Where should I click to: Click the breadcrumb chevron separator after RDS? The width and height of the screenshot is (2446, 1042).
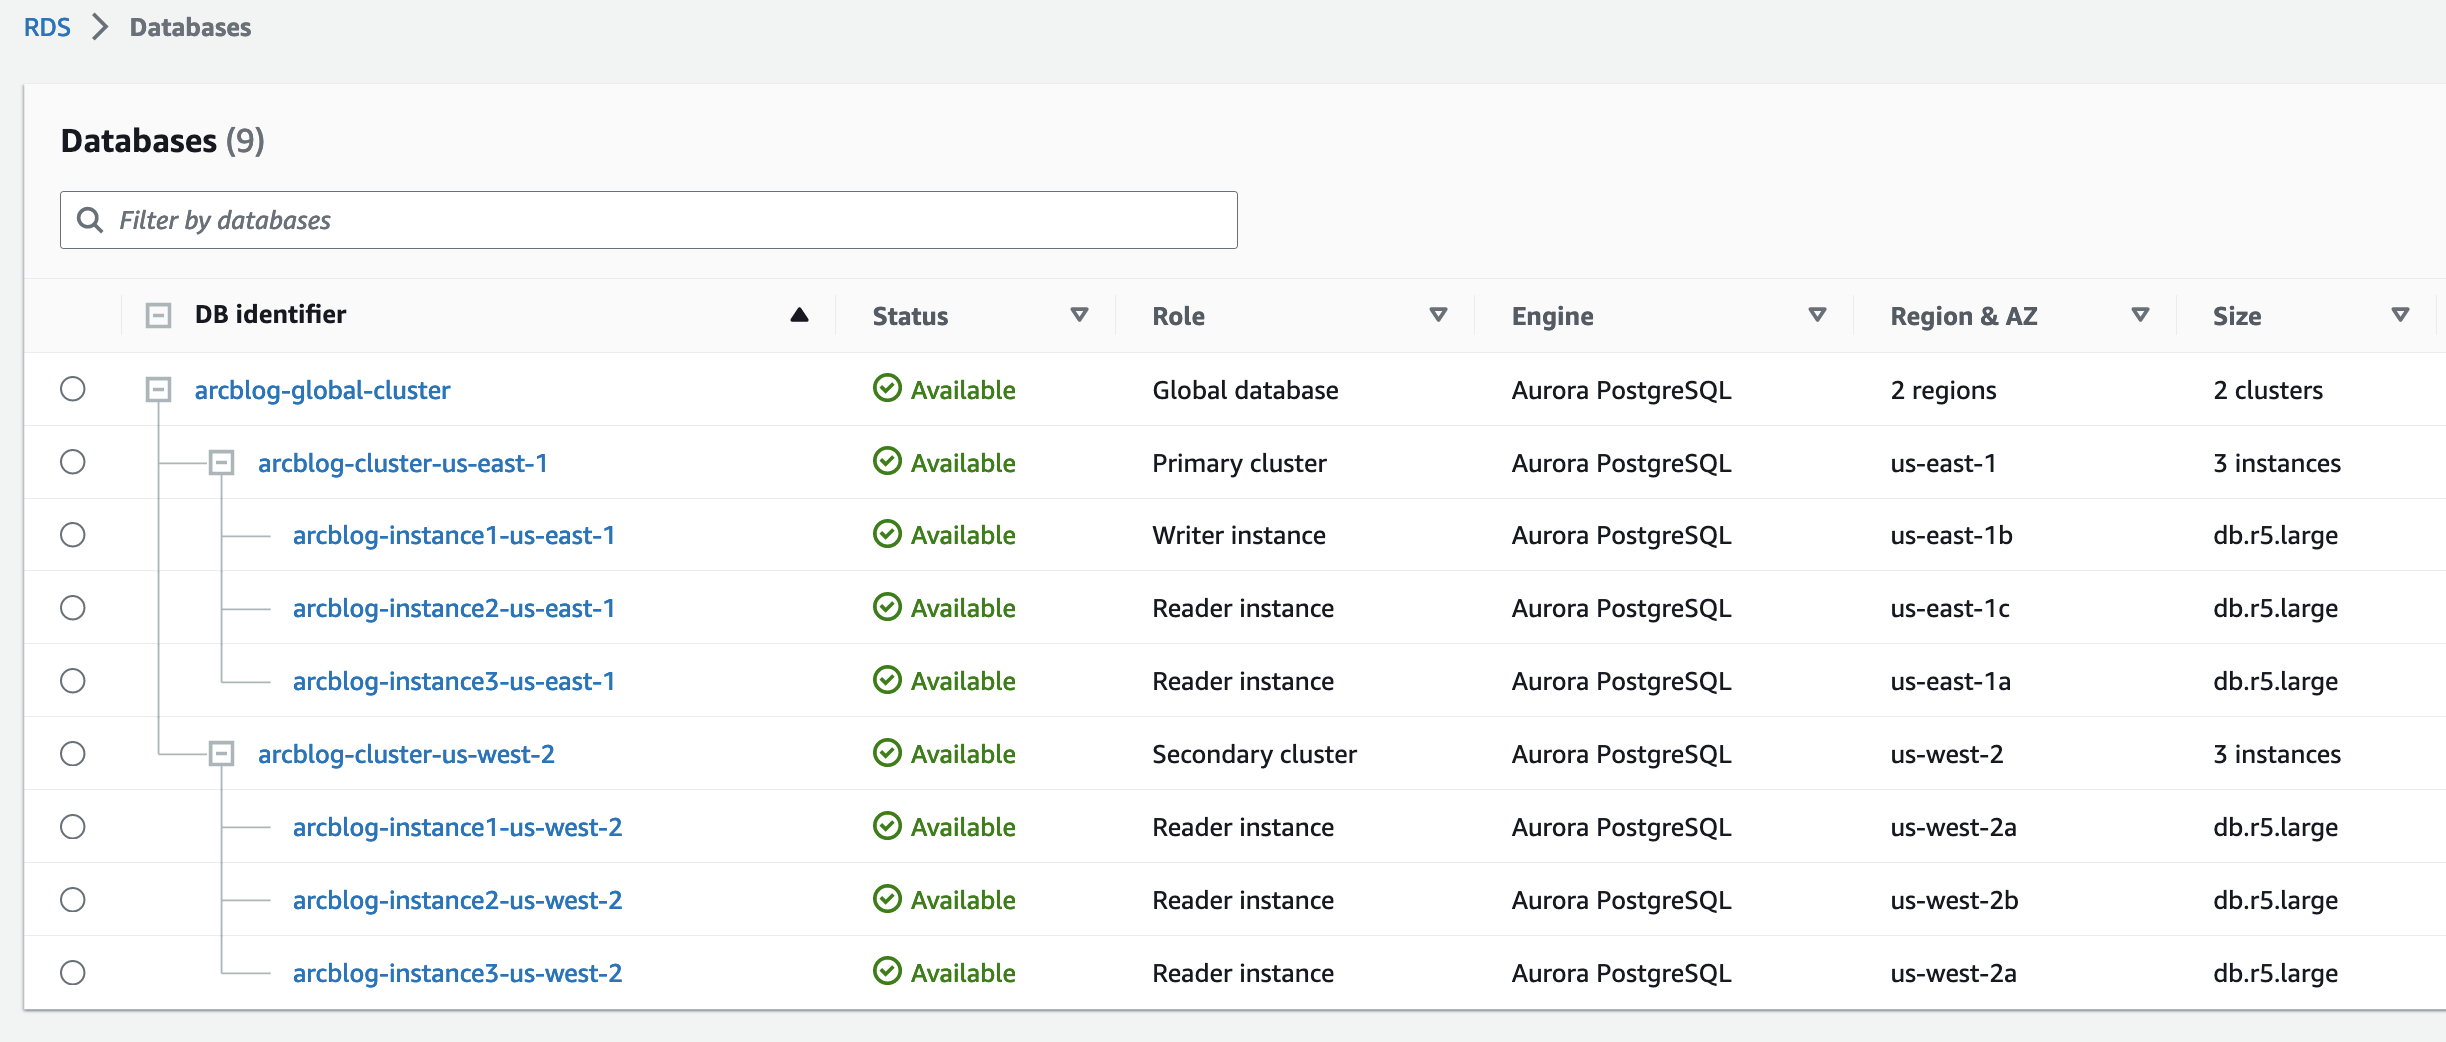[100, 27]
